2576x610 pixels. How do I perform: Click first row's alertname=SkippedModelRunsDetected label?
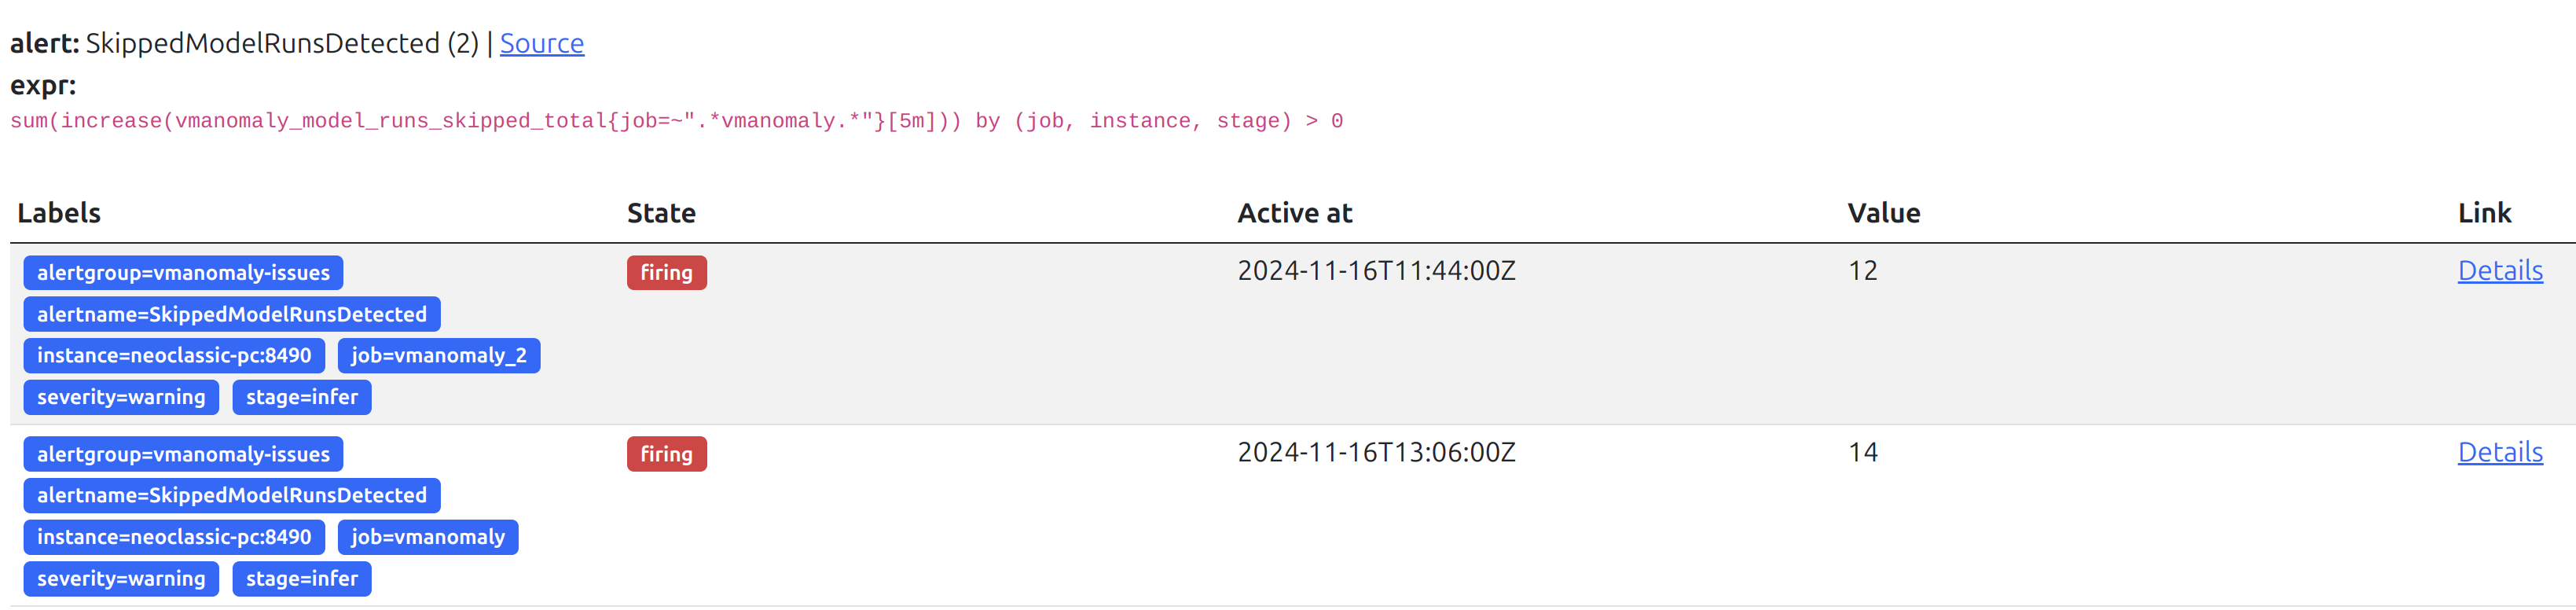pyautogui.click(x=231, y=314)
